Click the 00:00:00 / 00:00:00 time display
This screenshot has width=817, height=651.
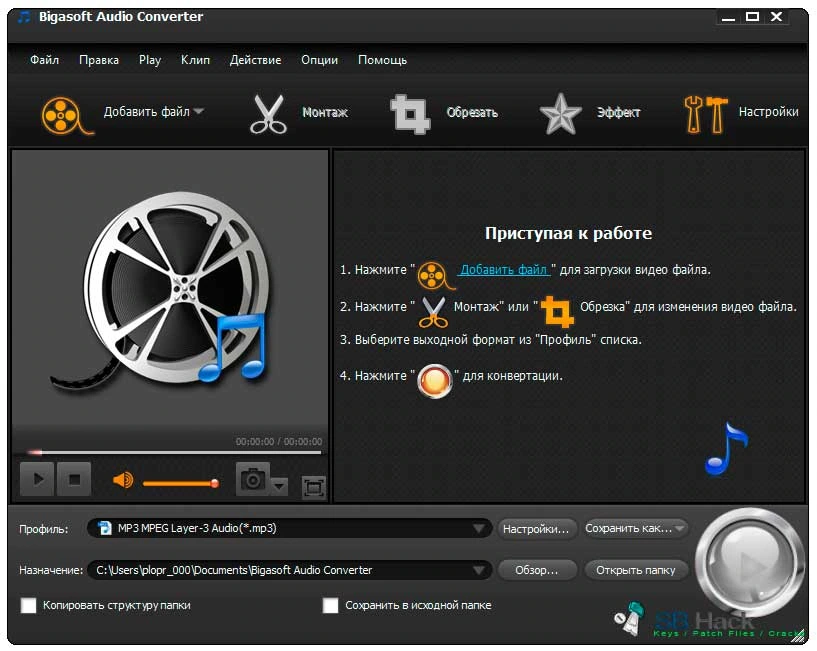279,441
